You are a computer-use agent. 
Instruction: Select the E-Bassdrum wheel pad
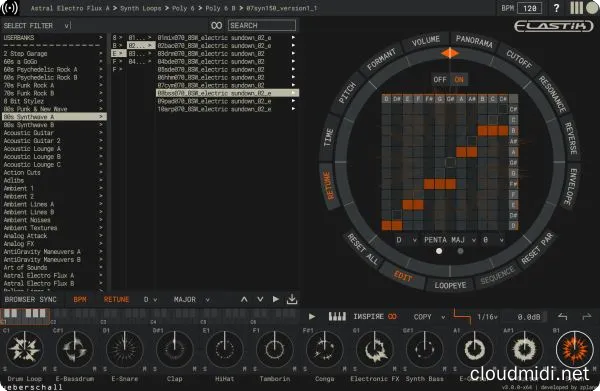pyautogui.click(x=75, y=350)
